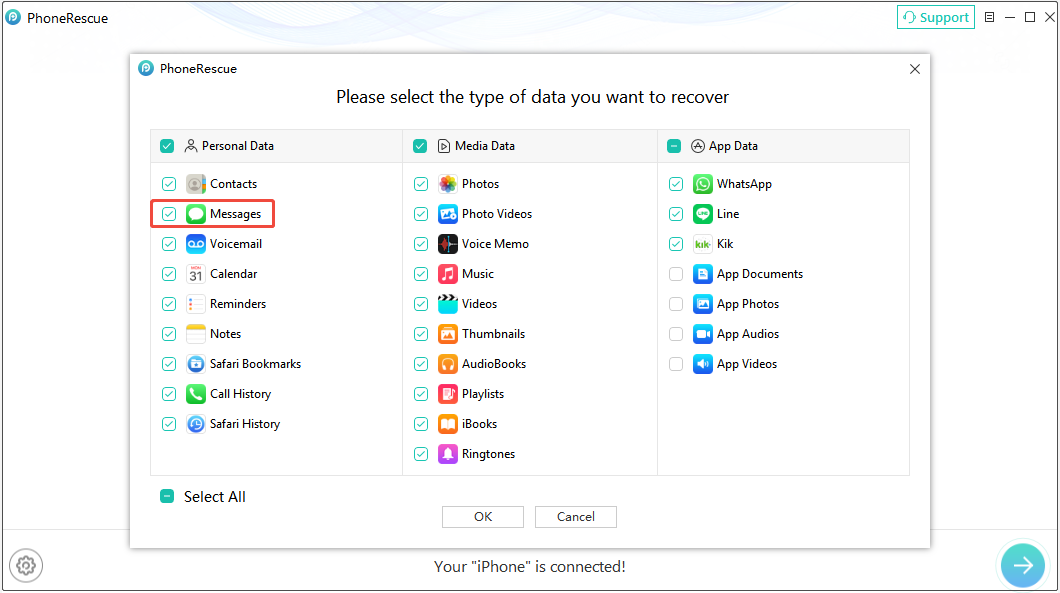
Task: Click the Voicemail icon
Action: click(195, 243)
